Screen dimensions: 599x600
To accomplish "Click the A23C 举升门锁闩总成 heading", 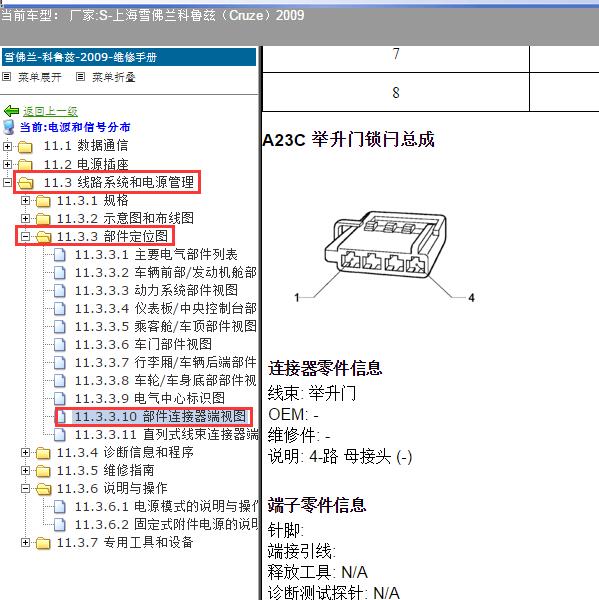I will pos(349,139).
